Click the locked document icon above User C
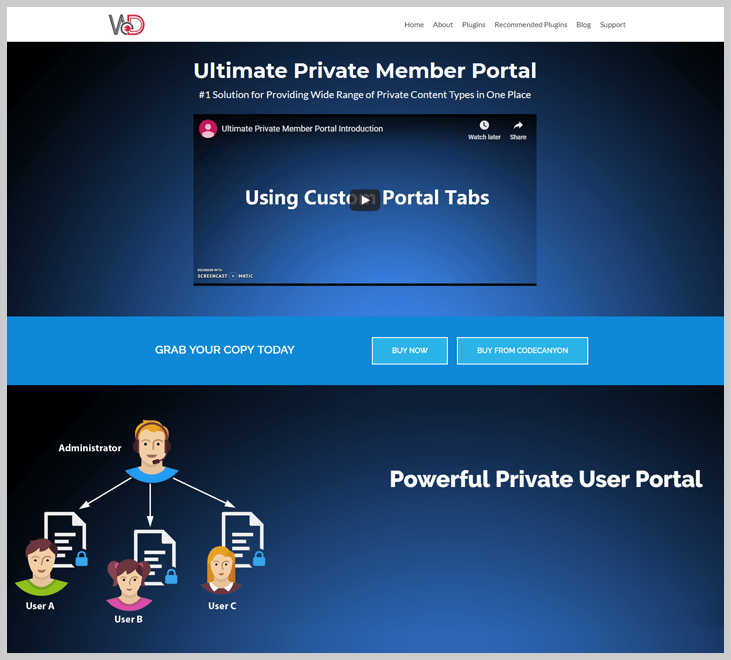The width and height of the screenshot is (731, 660). (243, 539)
